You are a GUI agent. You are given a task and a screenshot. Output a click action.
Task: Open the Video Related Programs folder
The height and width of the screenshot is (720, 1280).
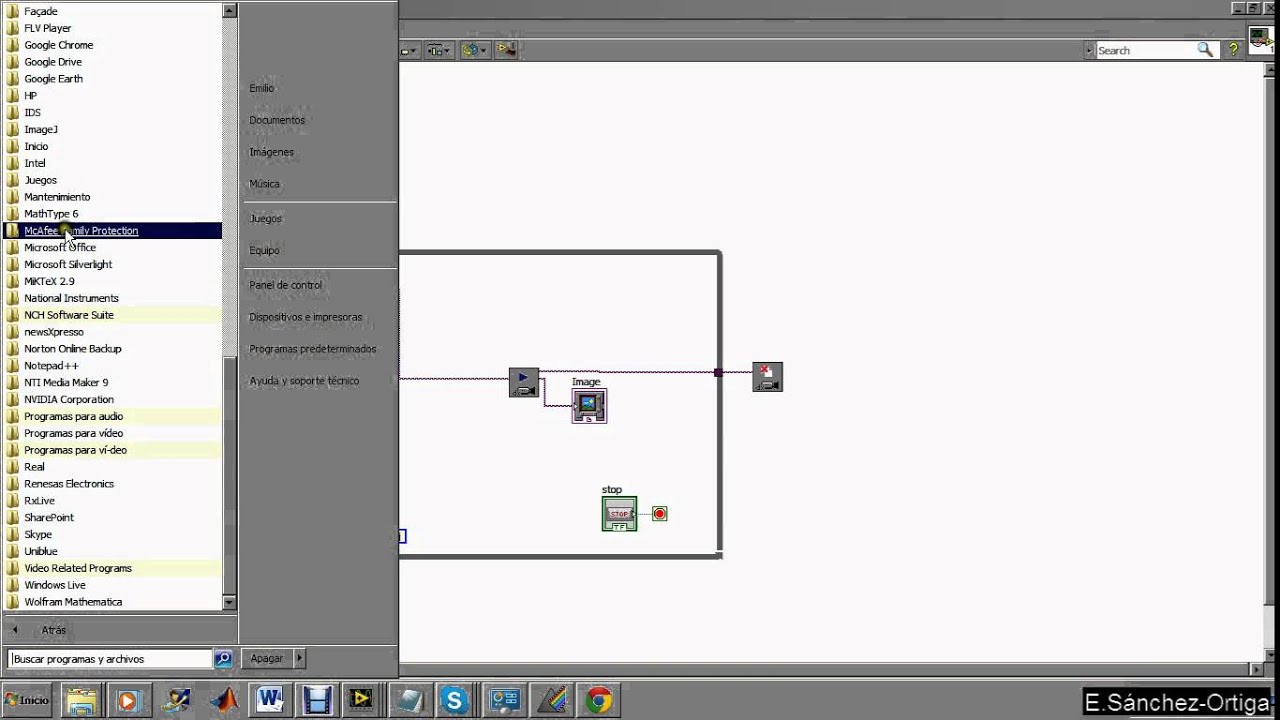pos(112,568)
